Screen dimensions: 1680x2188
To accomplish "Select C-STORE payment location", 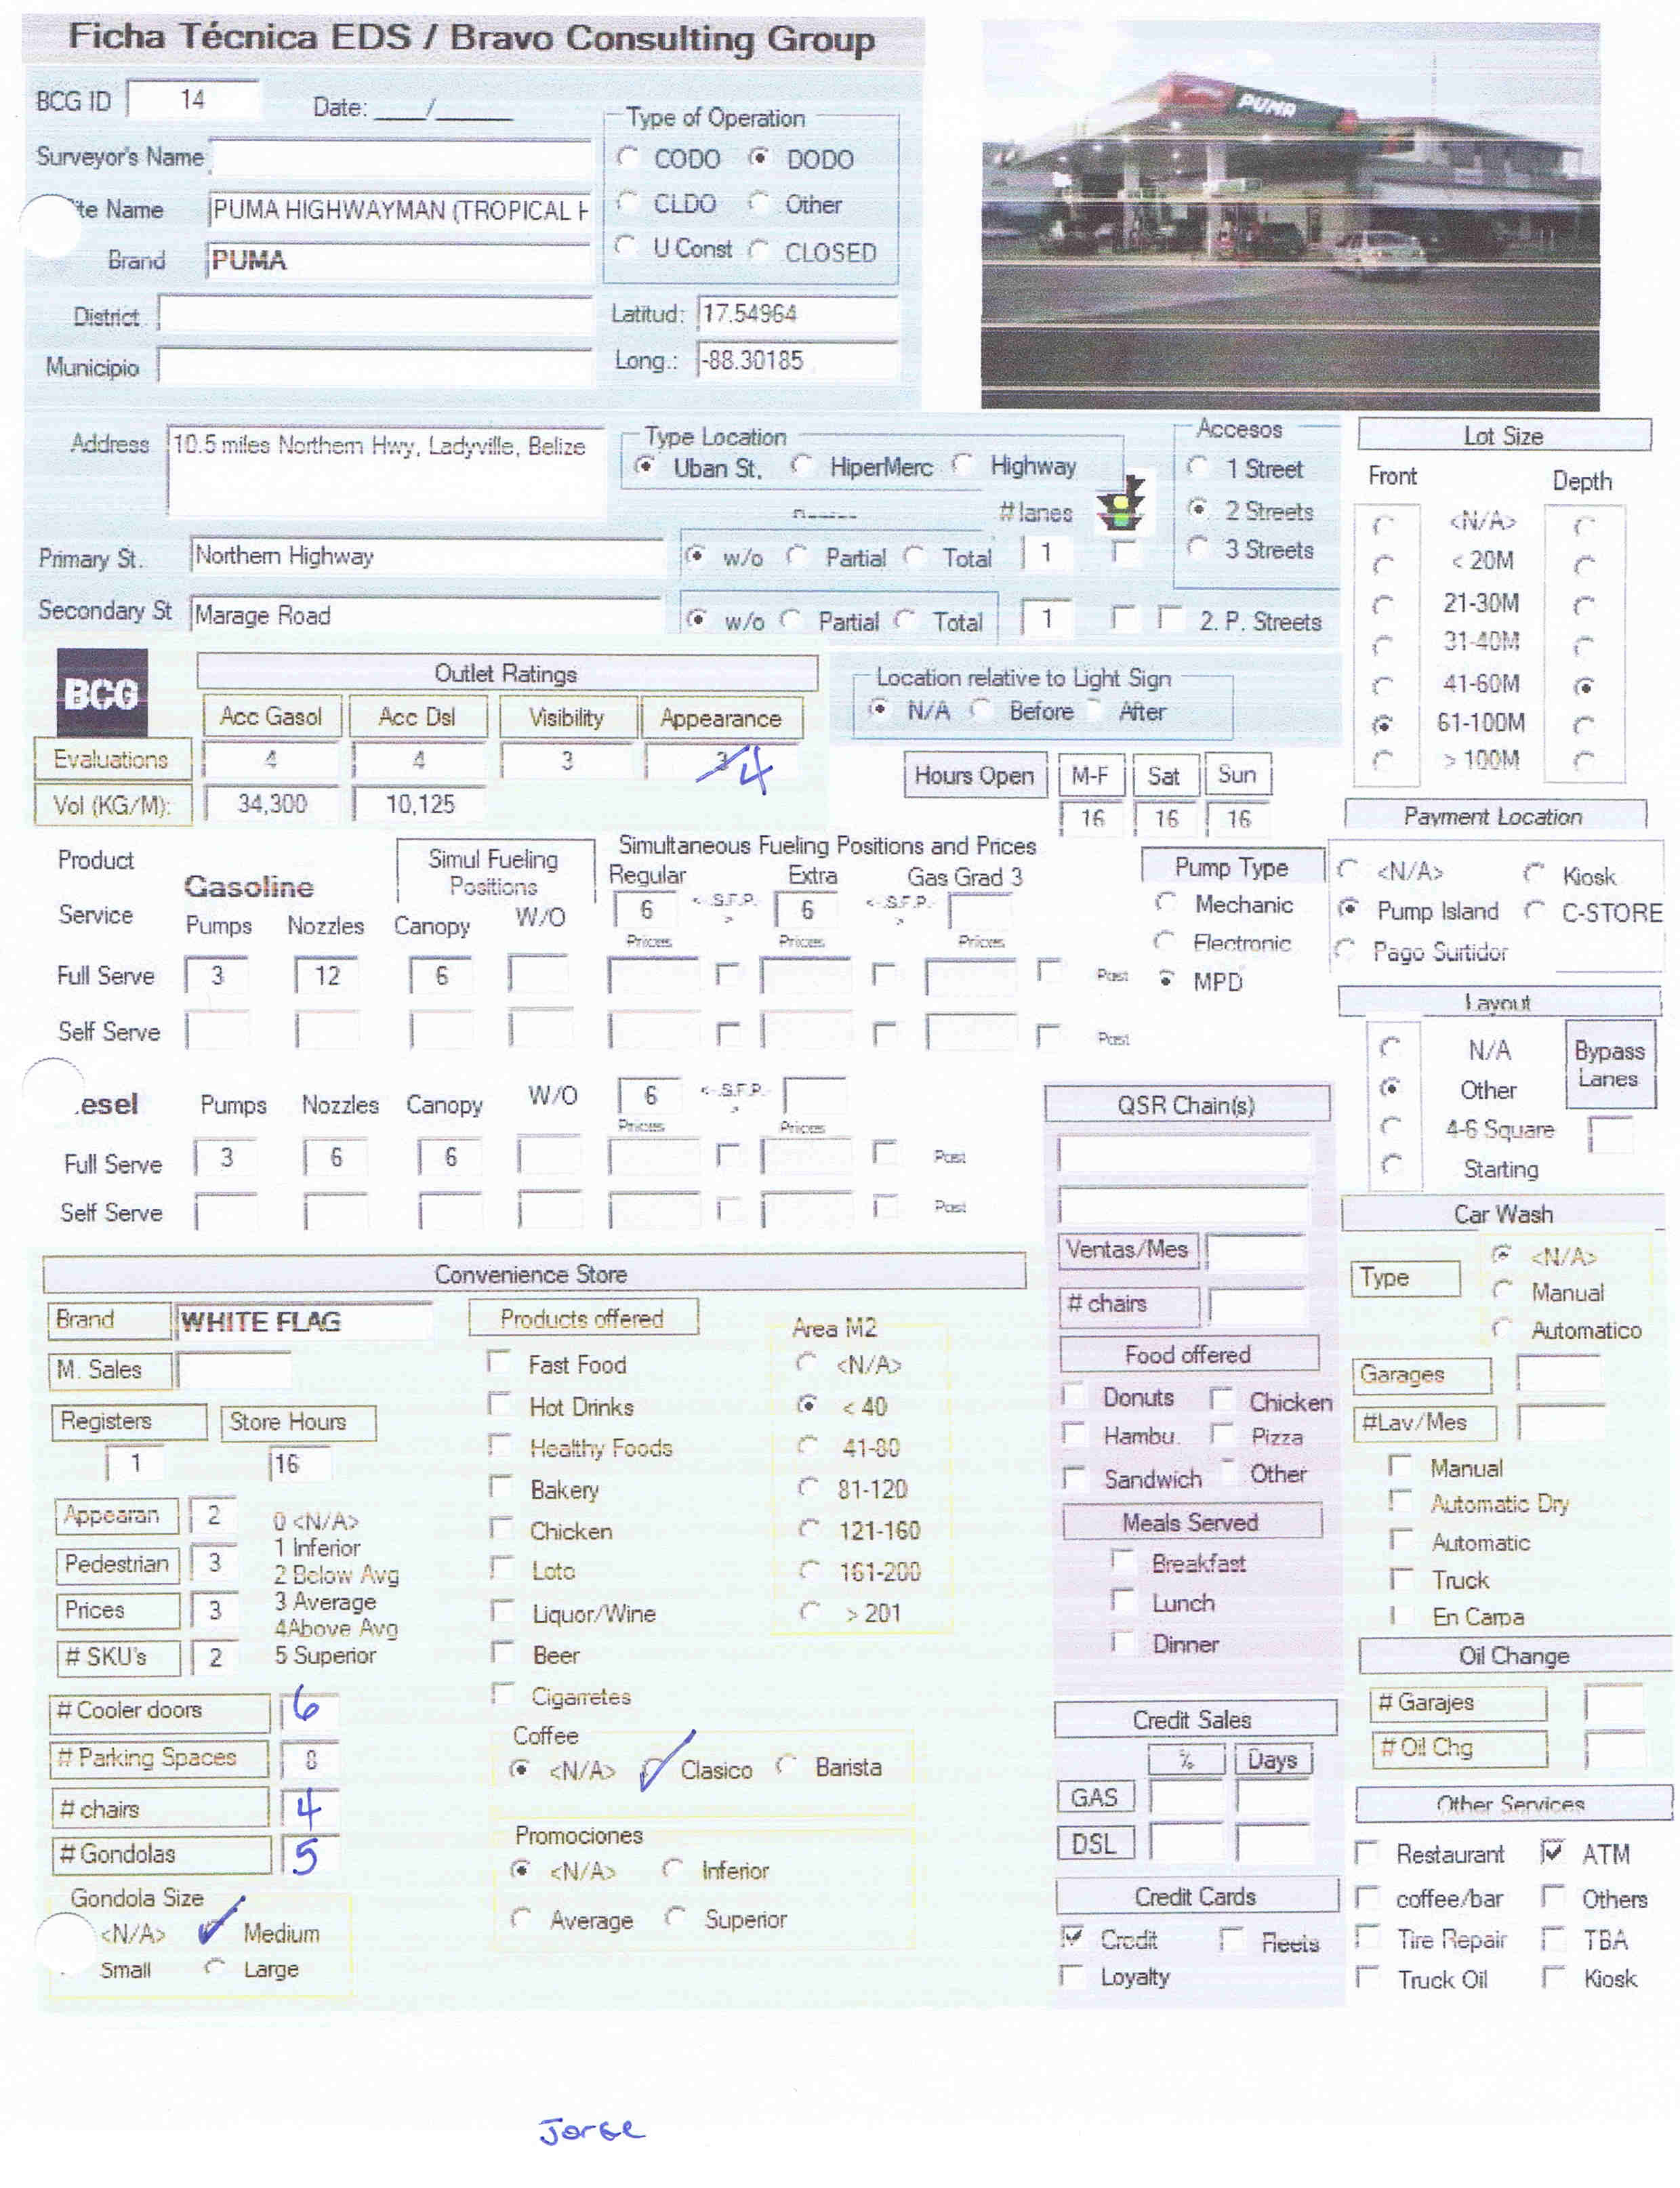I will [1535, 911].
